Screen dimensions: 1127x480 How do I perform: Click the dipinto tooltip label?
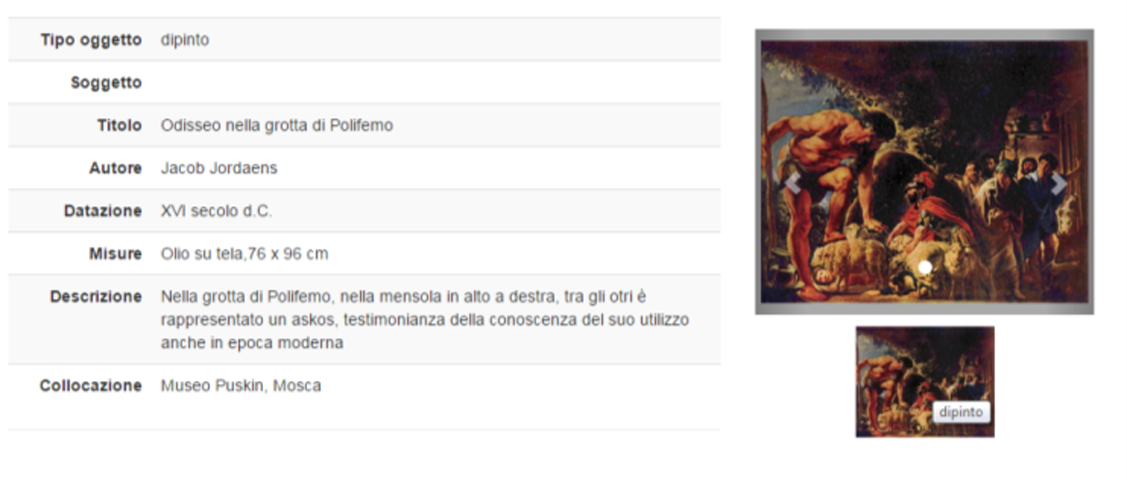[x=961, y=412]
